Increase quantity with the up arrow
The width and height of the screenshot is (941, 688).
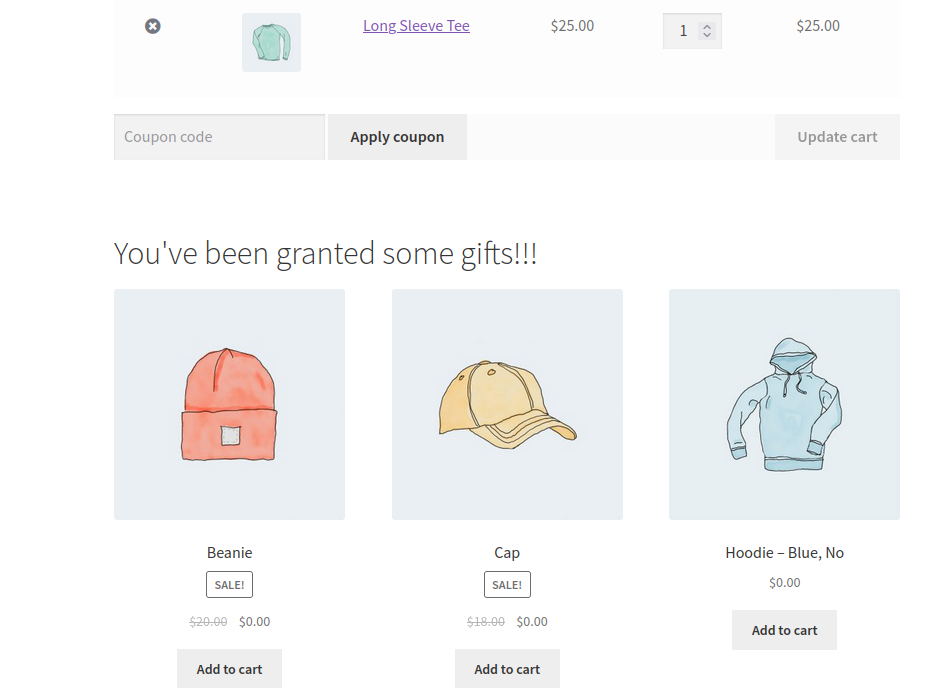tap(707, 26)
